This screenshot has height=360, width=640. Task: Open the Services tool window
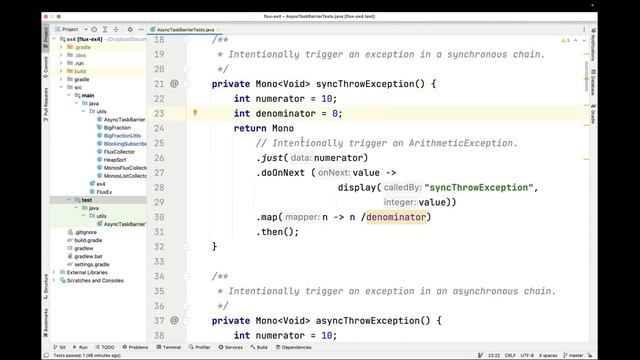point(231,347)
